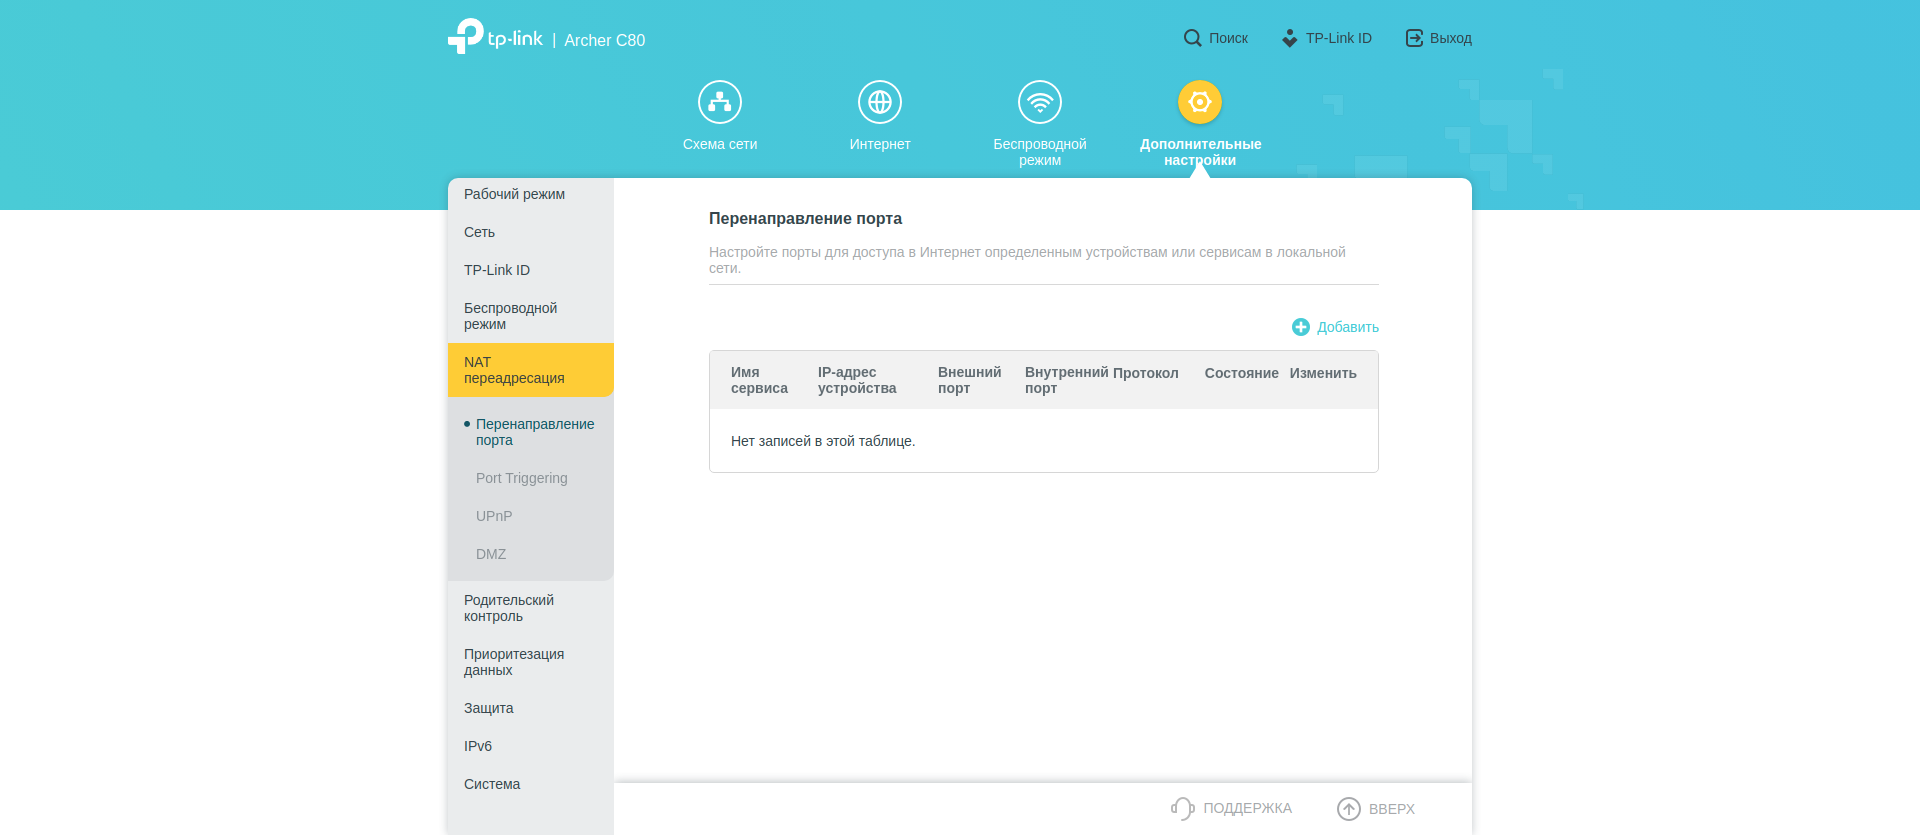Click the Добавить link
Screen dimensions: 1920x835
click(1347, 327)
